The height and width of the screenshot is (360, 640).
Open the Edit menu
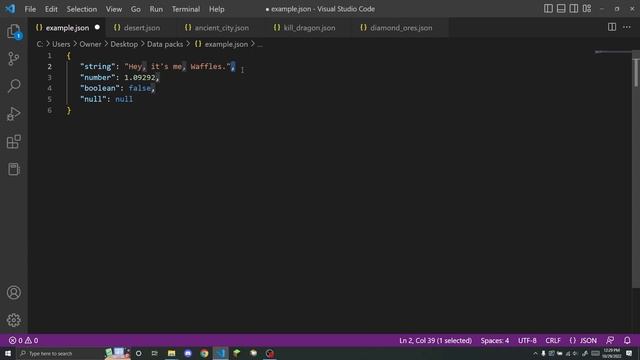(51, 9)
